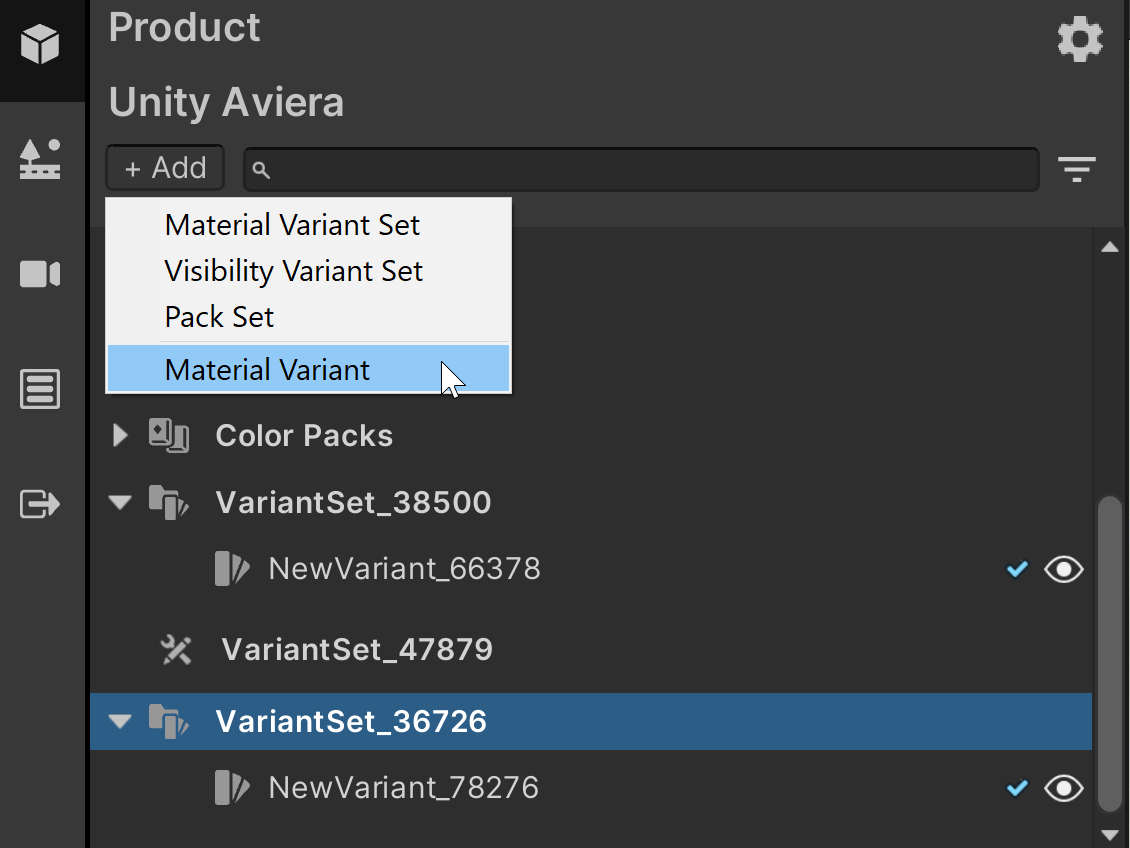Open the Product settings gear
The width and height of the screenshot is (1130, 848).
1079,39
